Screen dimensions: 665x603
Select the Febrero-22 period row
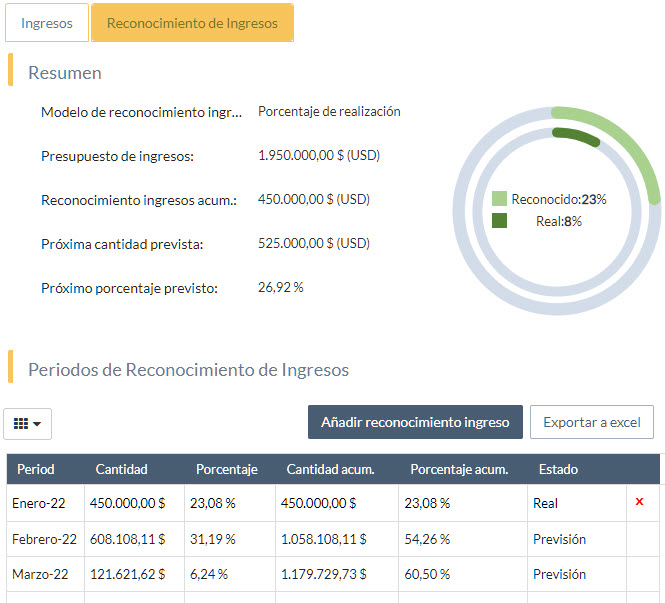pos(44,539)
